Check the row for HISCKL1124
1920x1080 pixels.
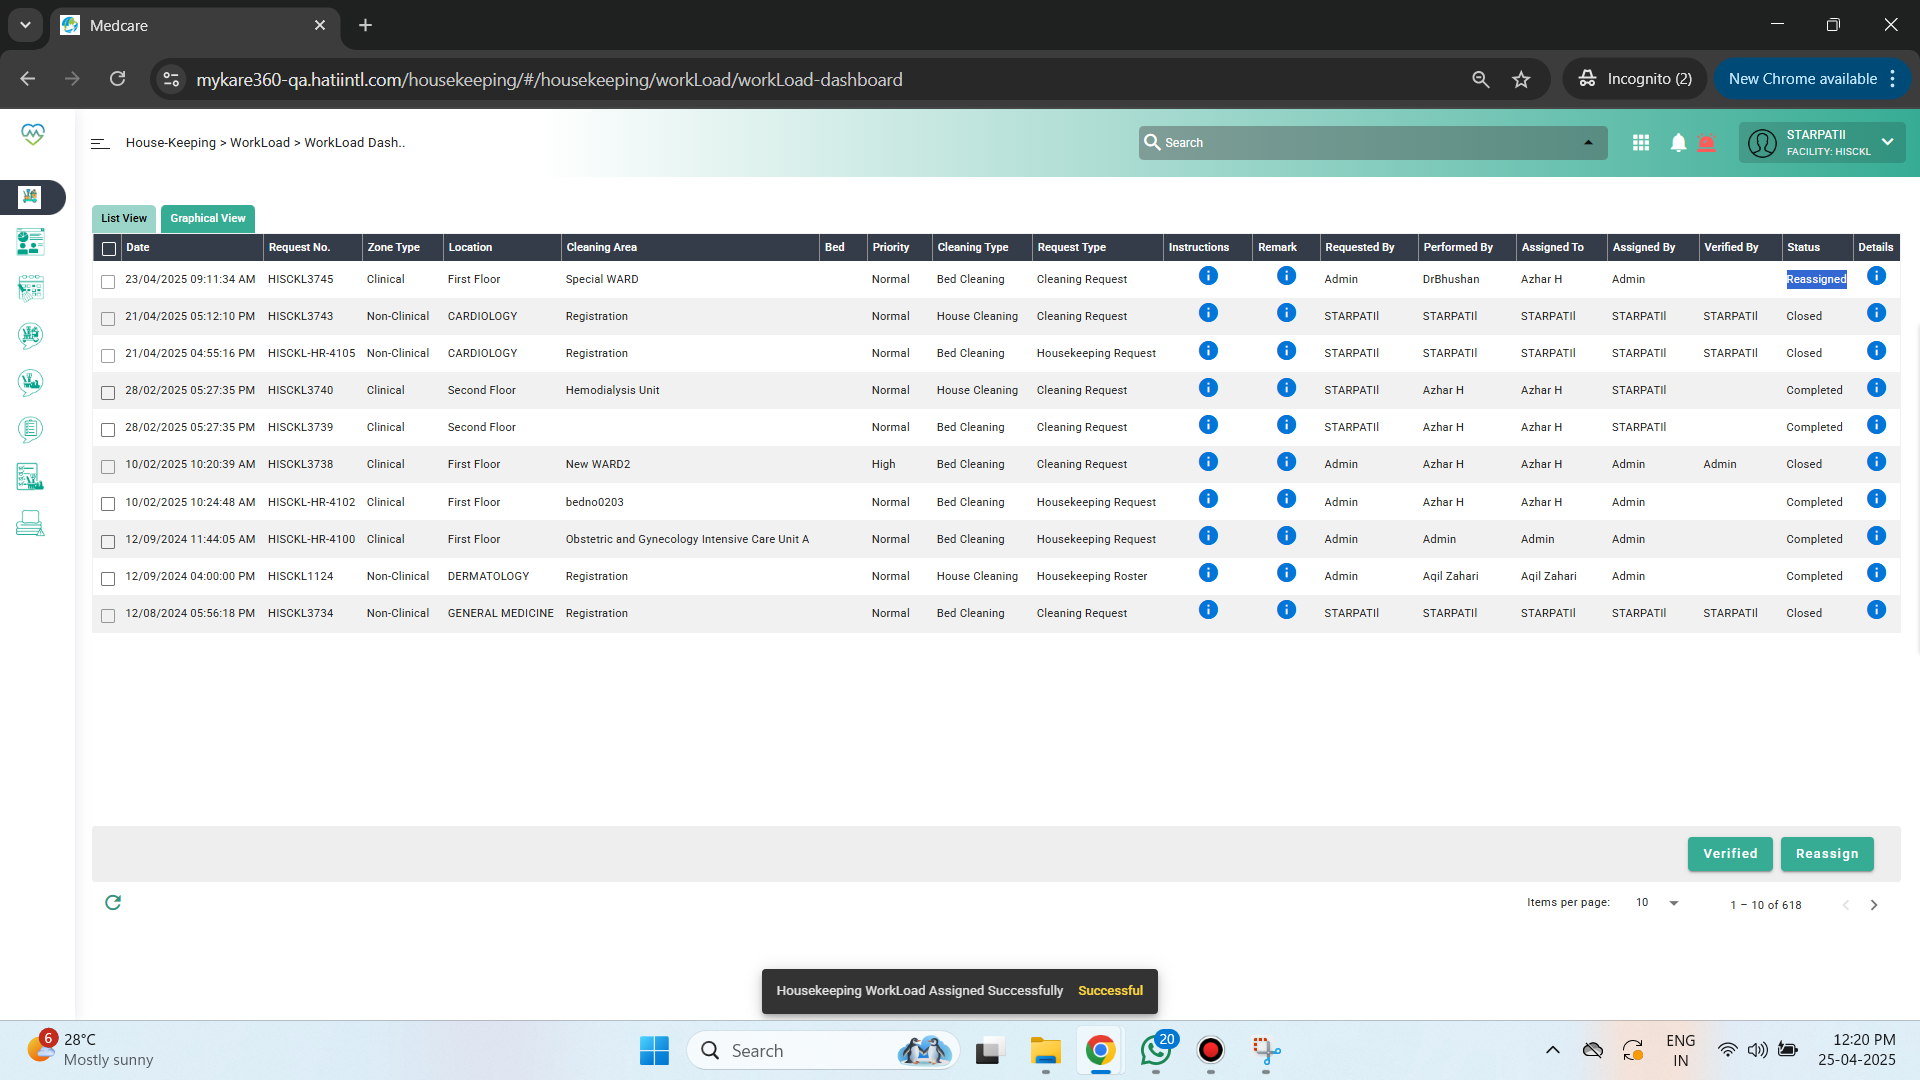click(x=108, y=579)
